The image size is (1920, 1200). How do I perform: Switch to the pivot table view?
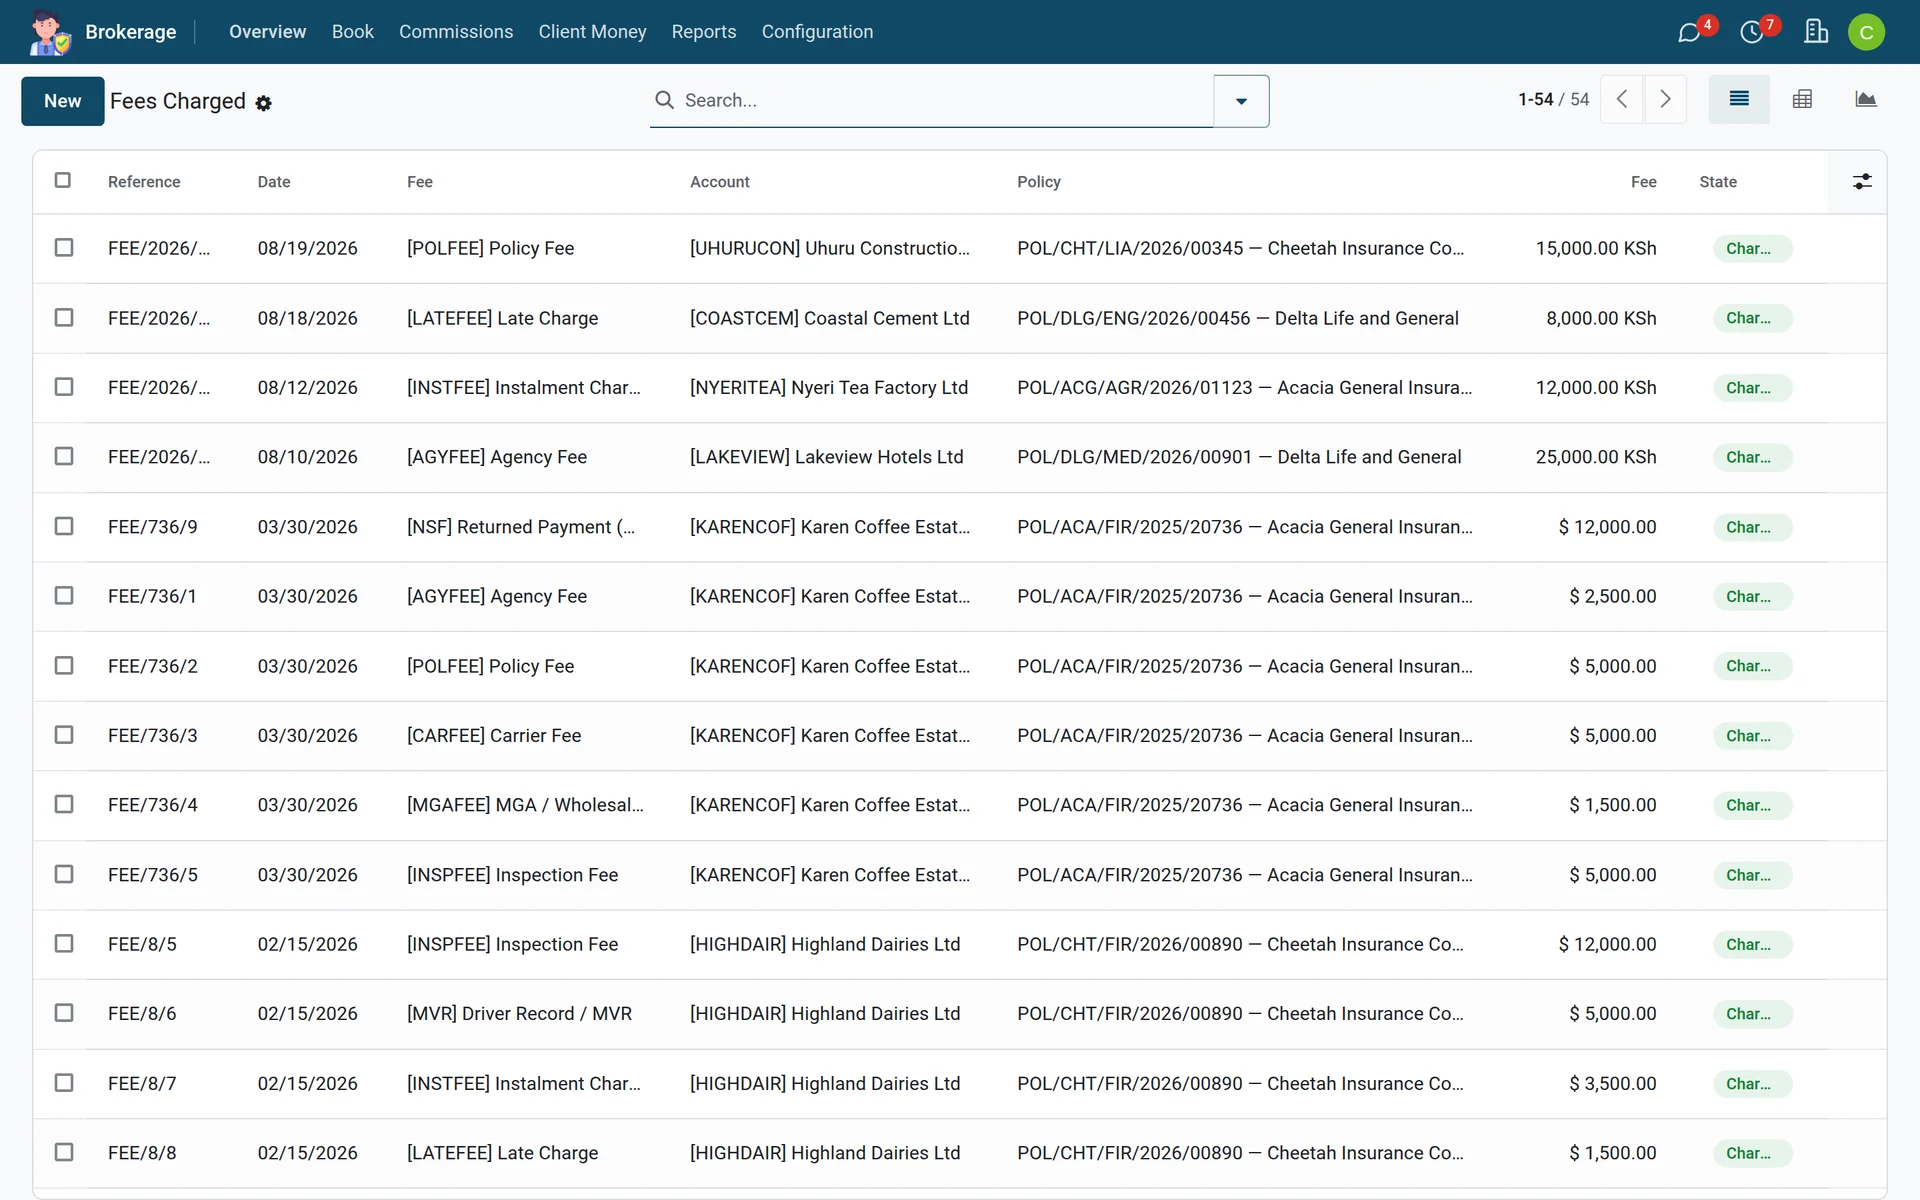1802,99
